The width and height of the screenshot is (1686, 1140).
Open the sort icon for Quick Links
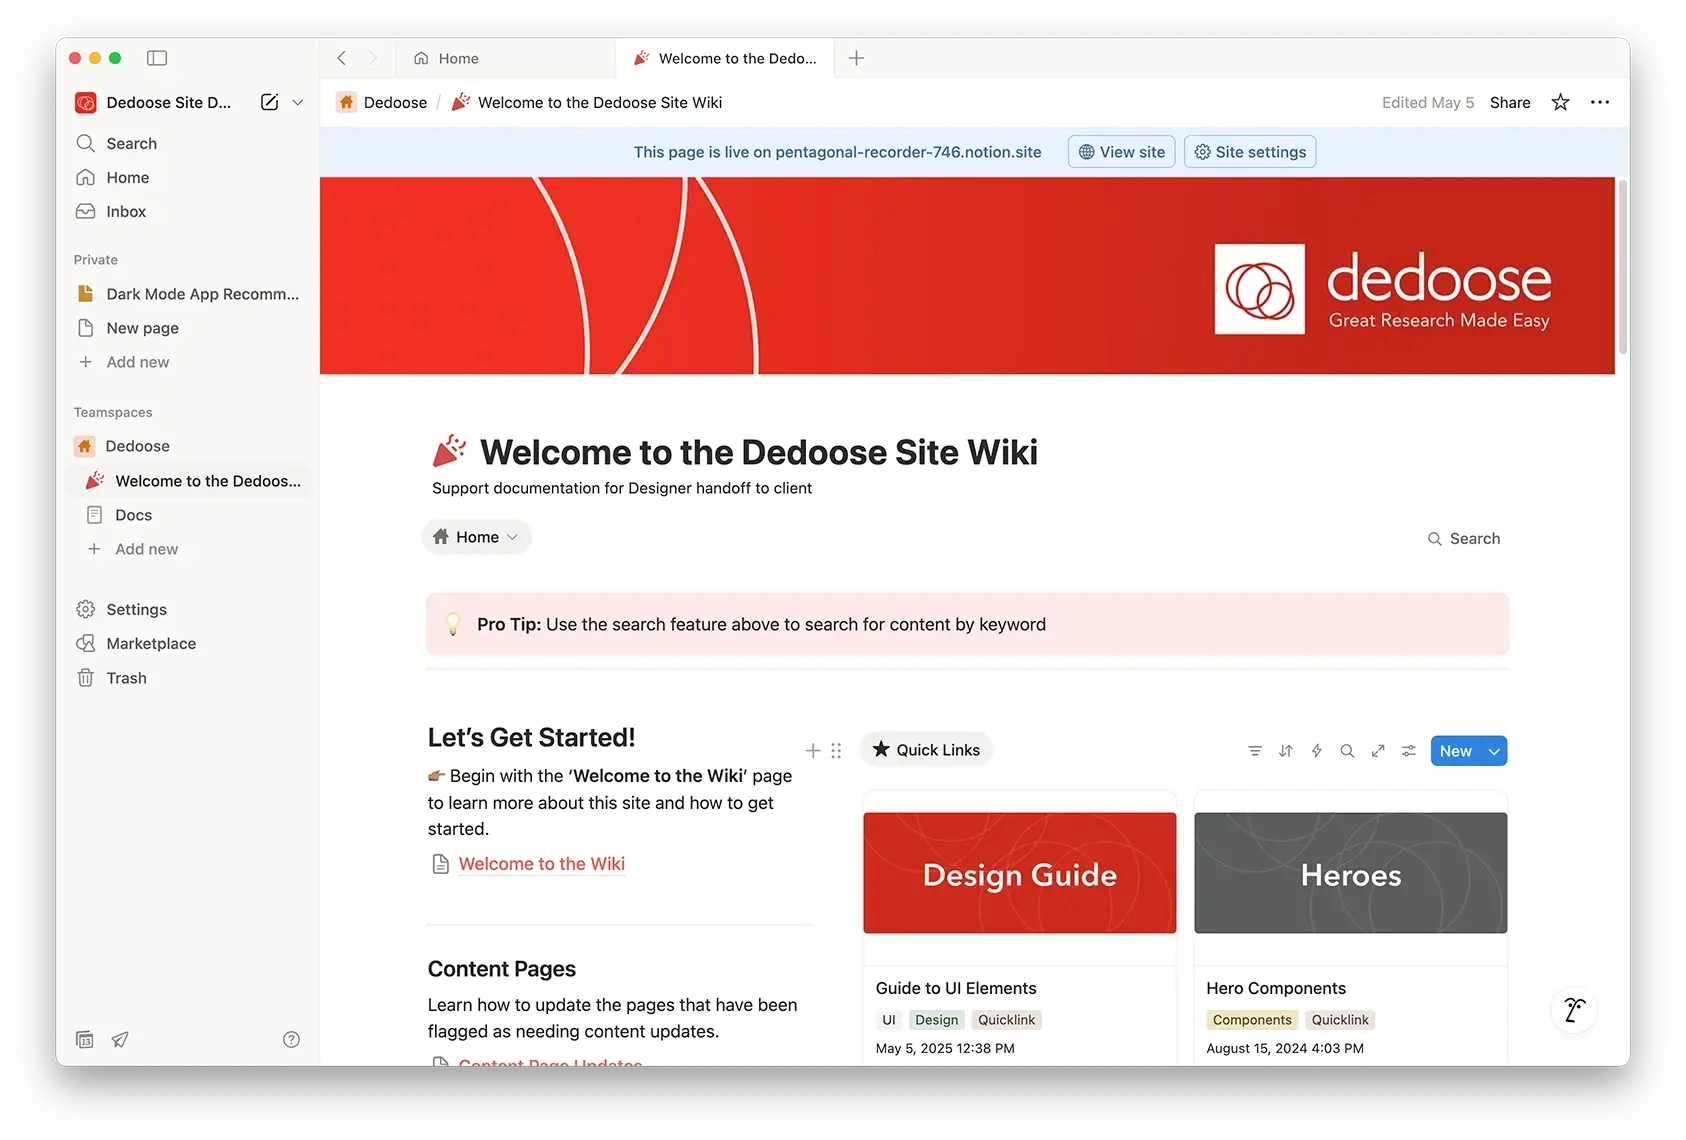pos(1286,751)
